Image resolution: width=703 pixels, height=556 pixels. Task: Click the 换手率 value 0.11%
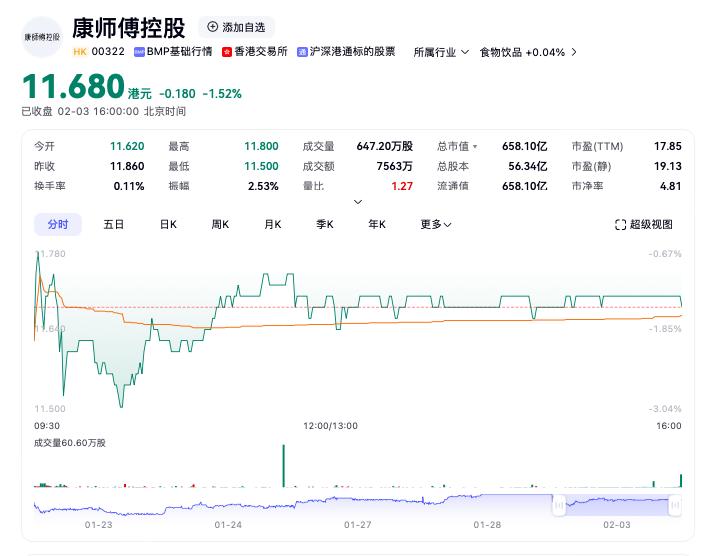point(129,186)
